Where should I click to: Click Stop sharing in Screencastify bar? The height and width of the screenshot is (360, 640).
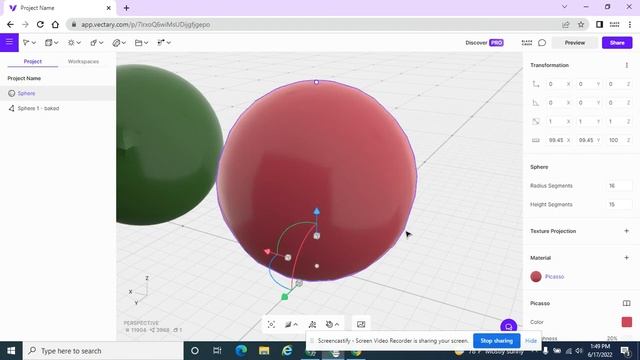(496, 340)
